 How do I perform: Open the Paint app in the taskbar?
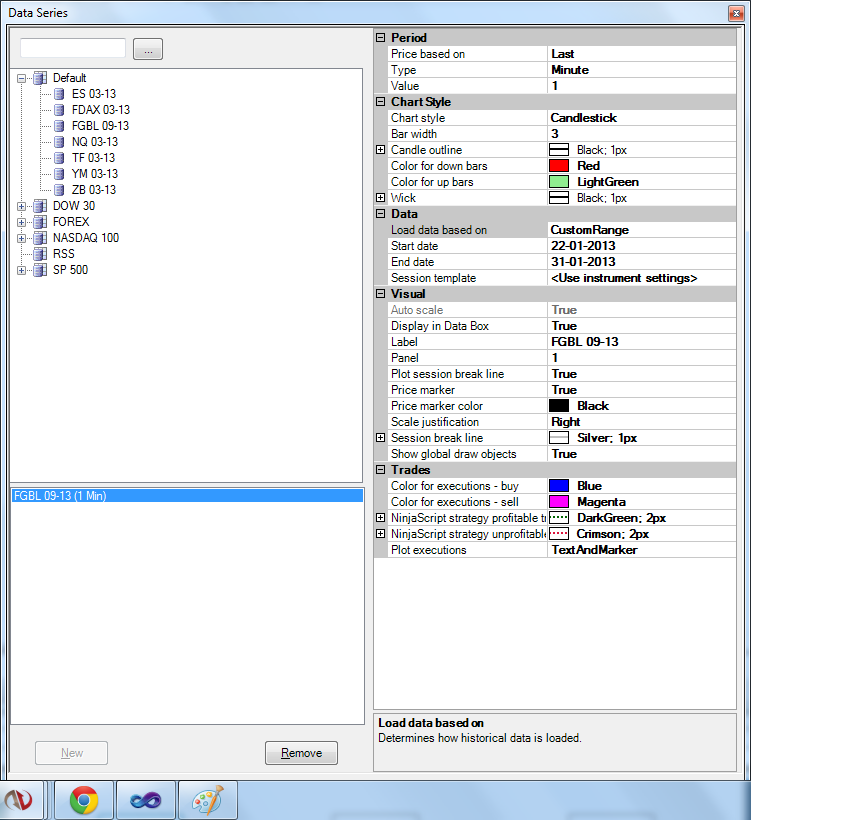[208, 800]
